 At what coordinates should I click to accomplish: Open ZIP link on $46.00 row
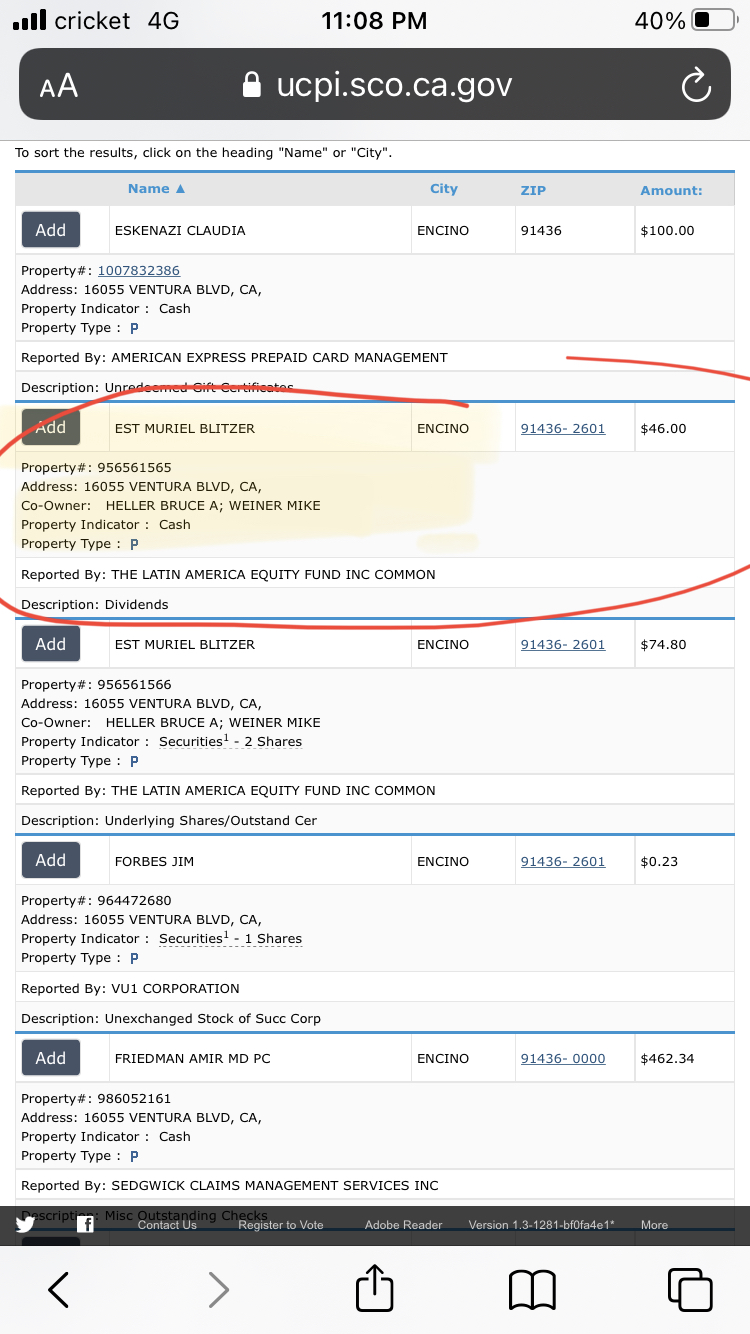click(563, 428)
